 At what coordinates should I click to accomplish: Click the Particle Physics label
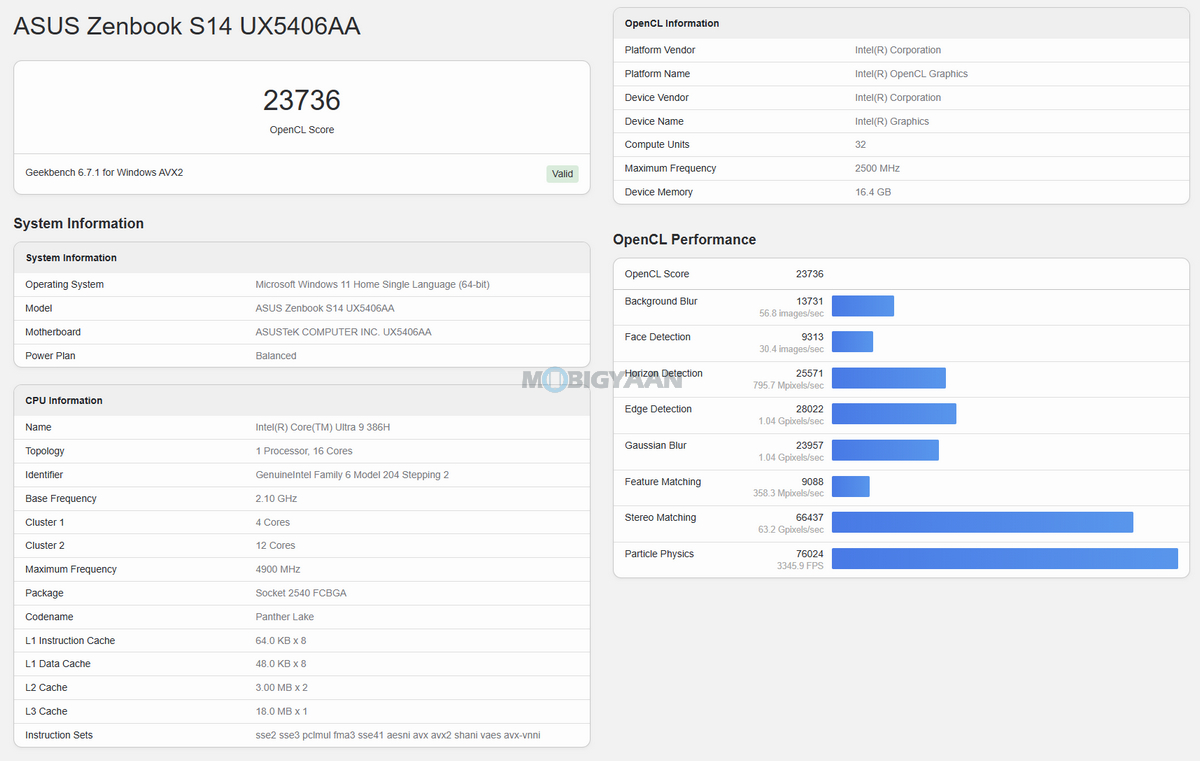coord(659,554)
